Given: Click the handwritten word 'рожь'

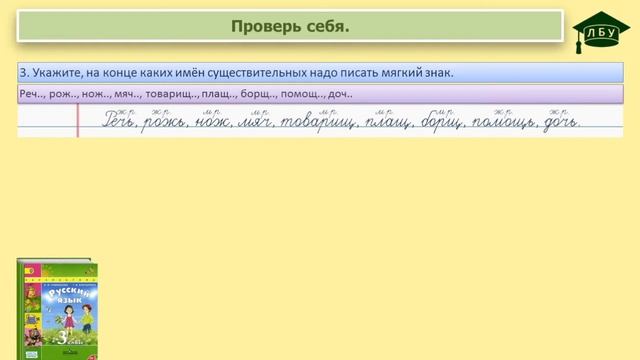Looking at the screenshot, I should [164, 122].
